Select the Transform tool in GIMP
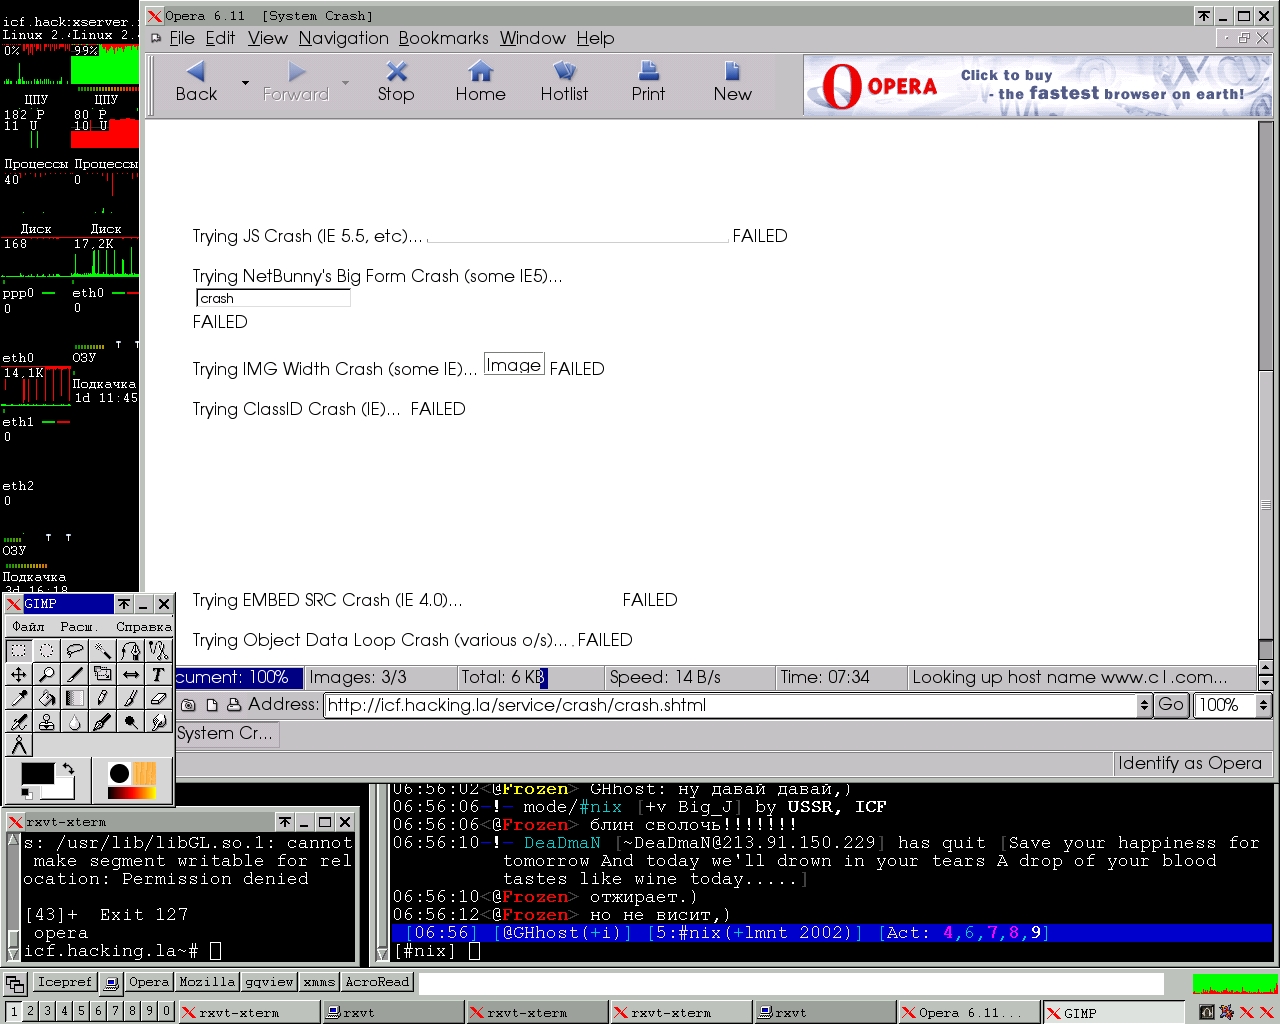 (x=102, y=674)
